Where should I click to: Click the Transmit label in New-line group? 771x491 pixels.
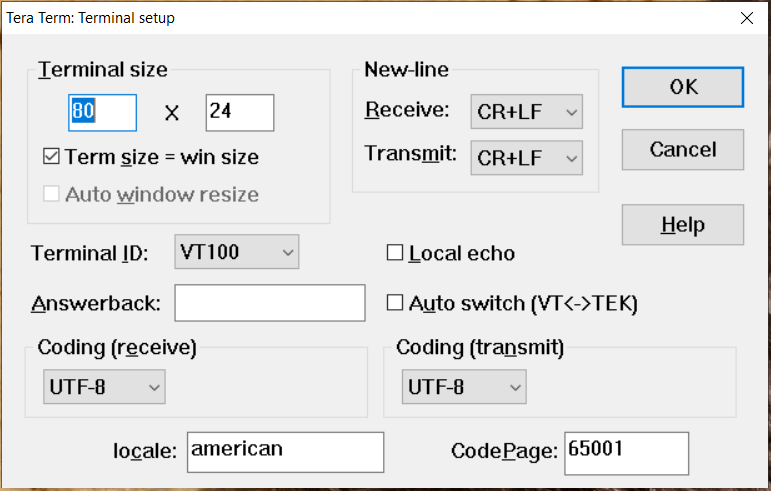tap(410, 153)
